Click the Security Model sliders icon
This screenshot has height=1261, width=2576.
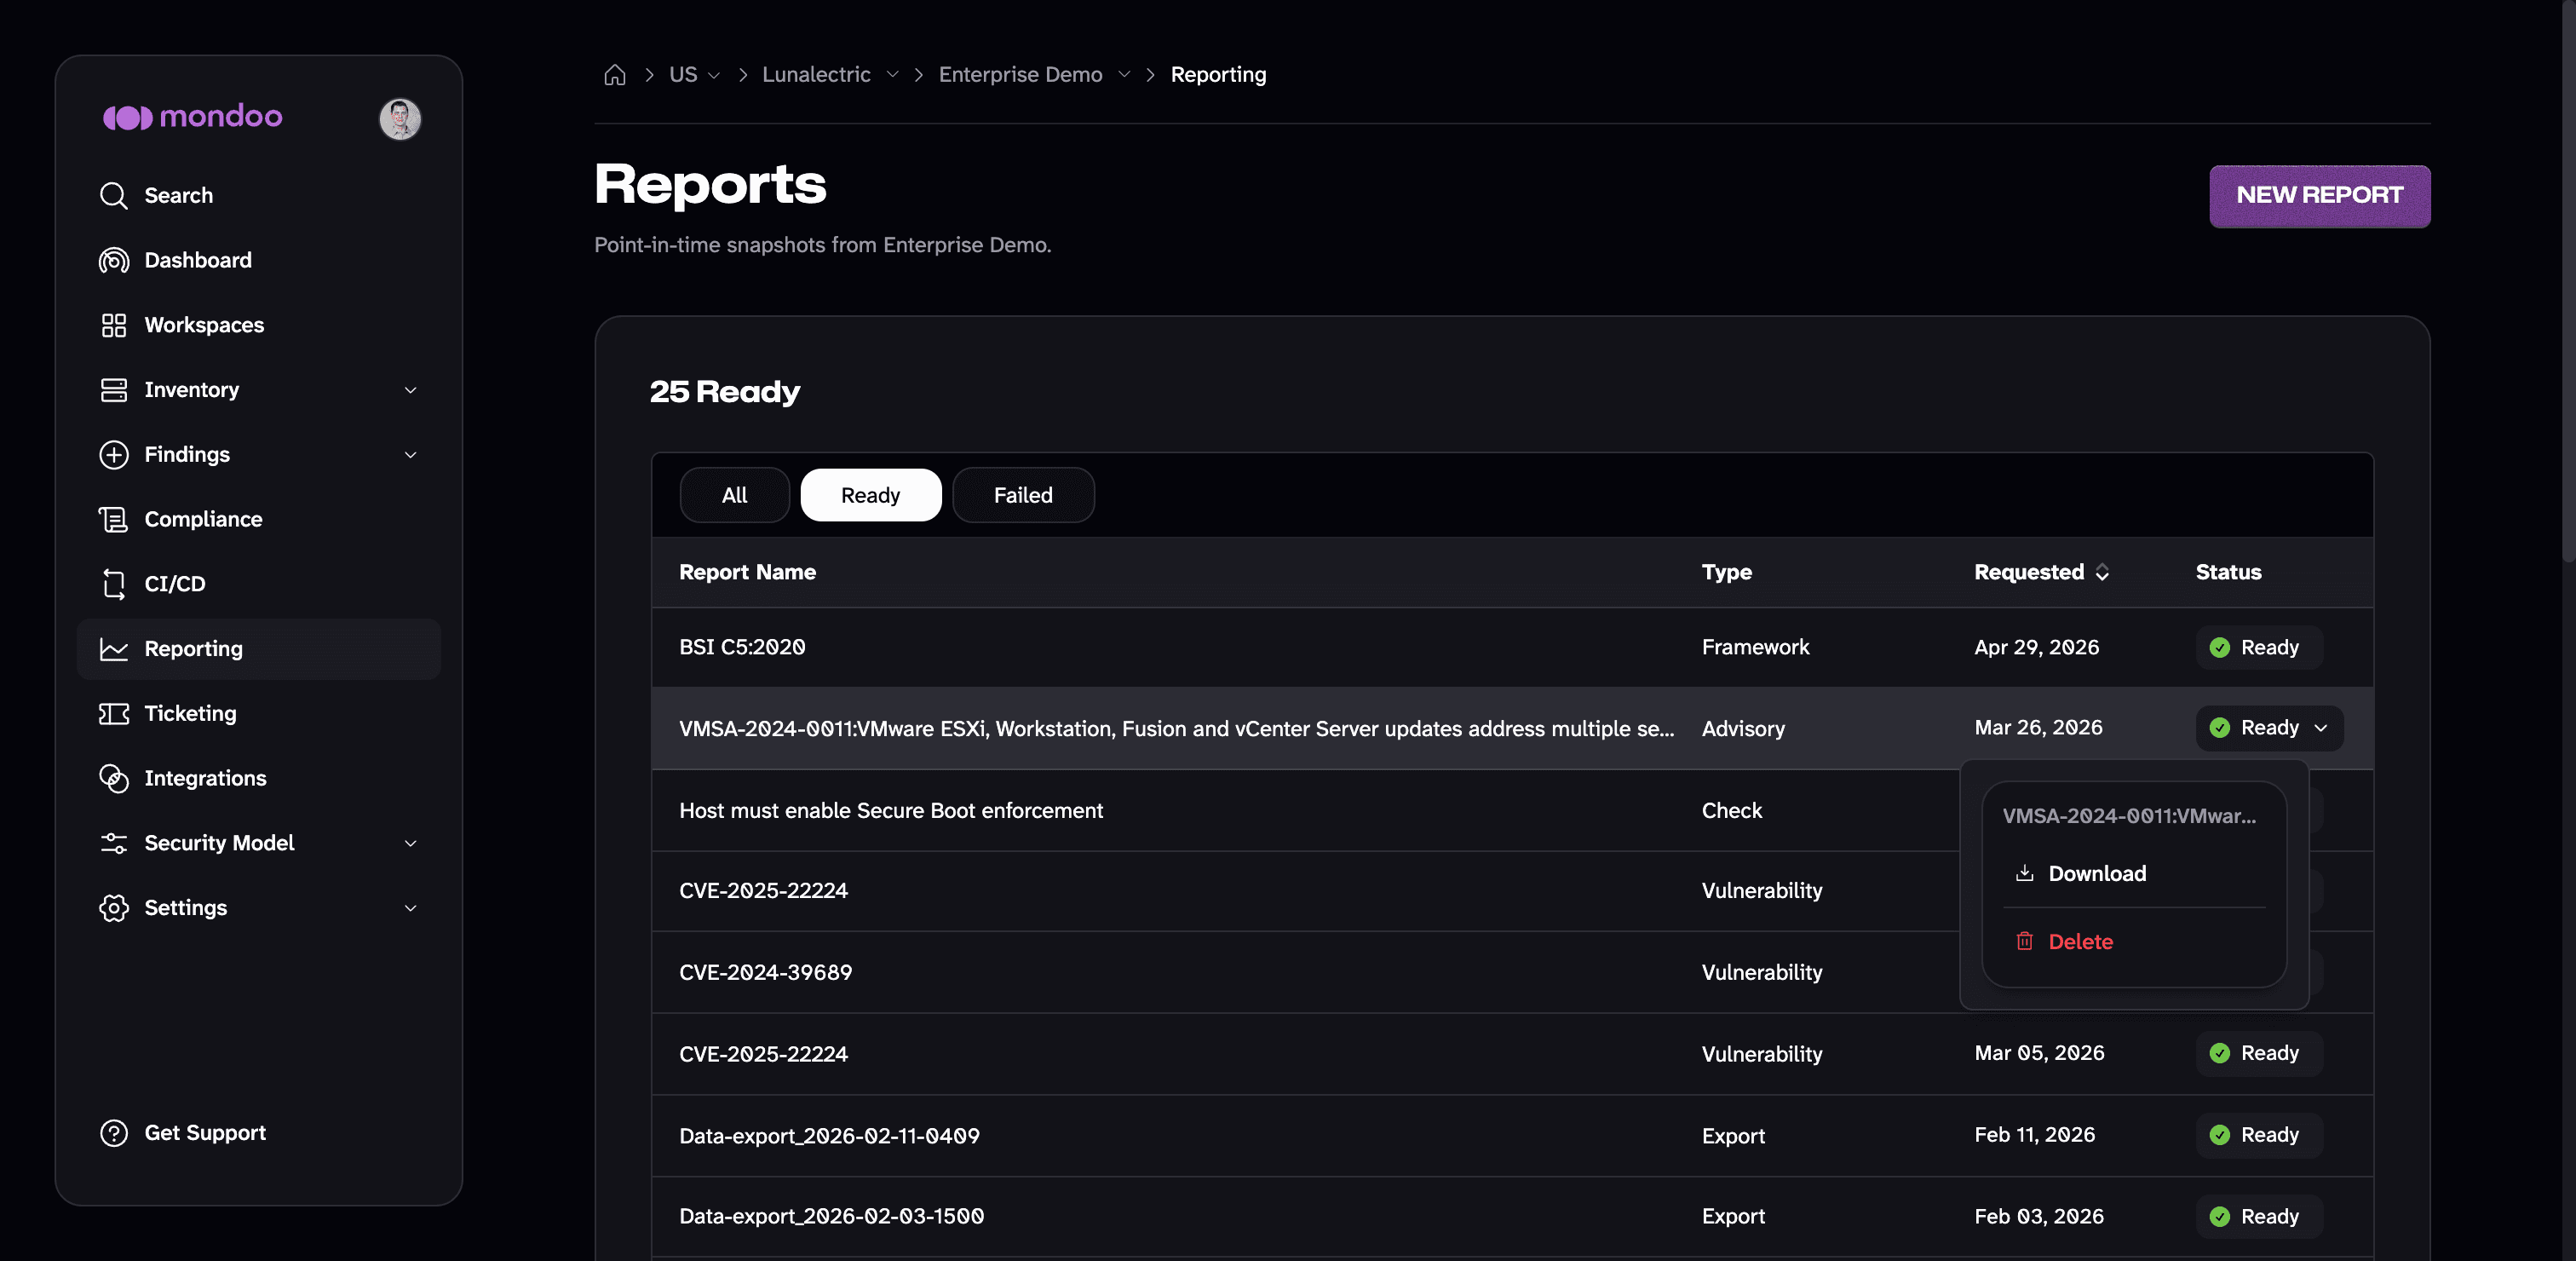(x=114, y=843)
